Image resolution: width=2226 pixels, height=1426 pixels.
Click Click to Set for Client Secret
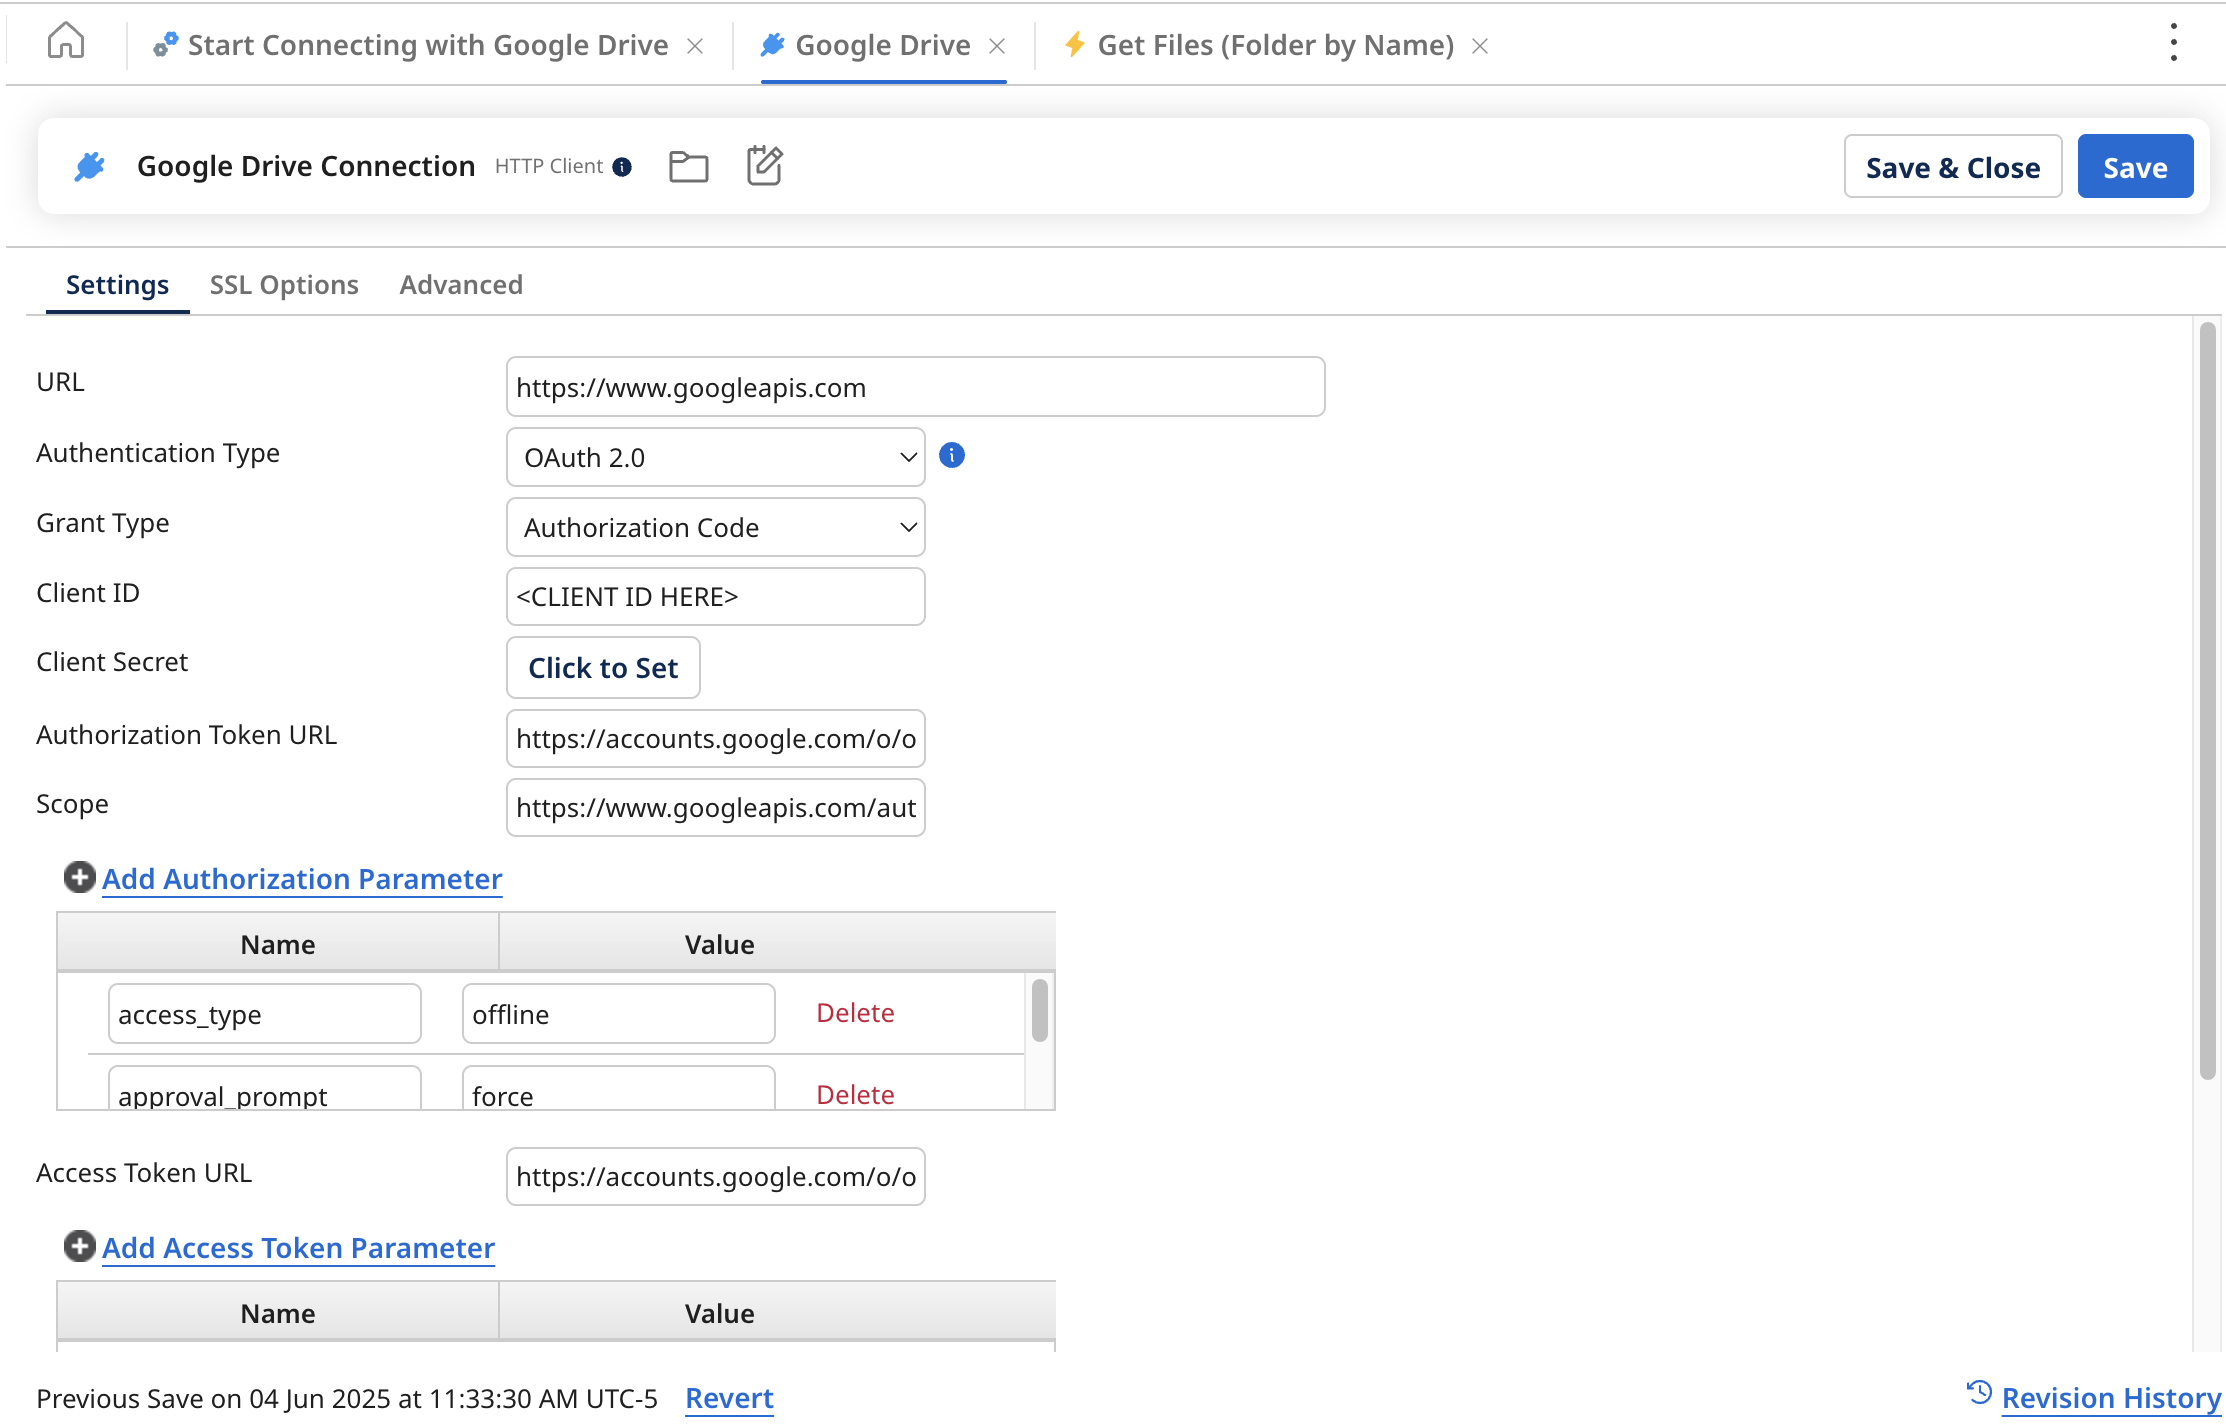pos(603,667)
